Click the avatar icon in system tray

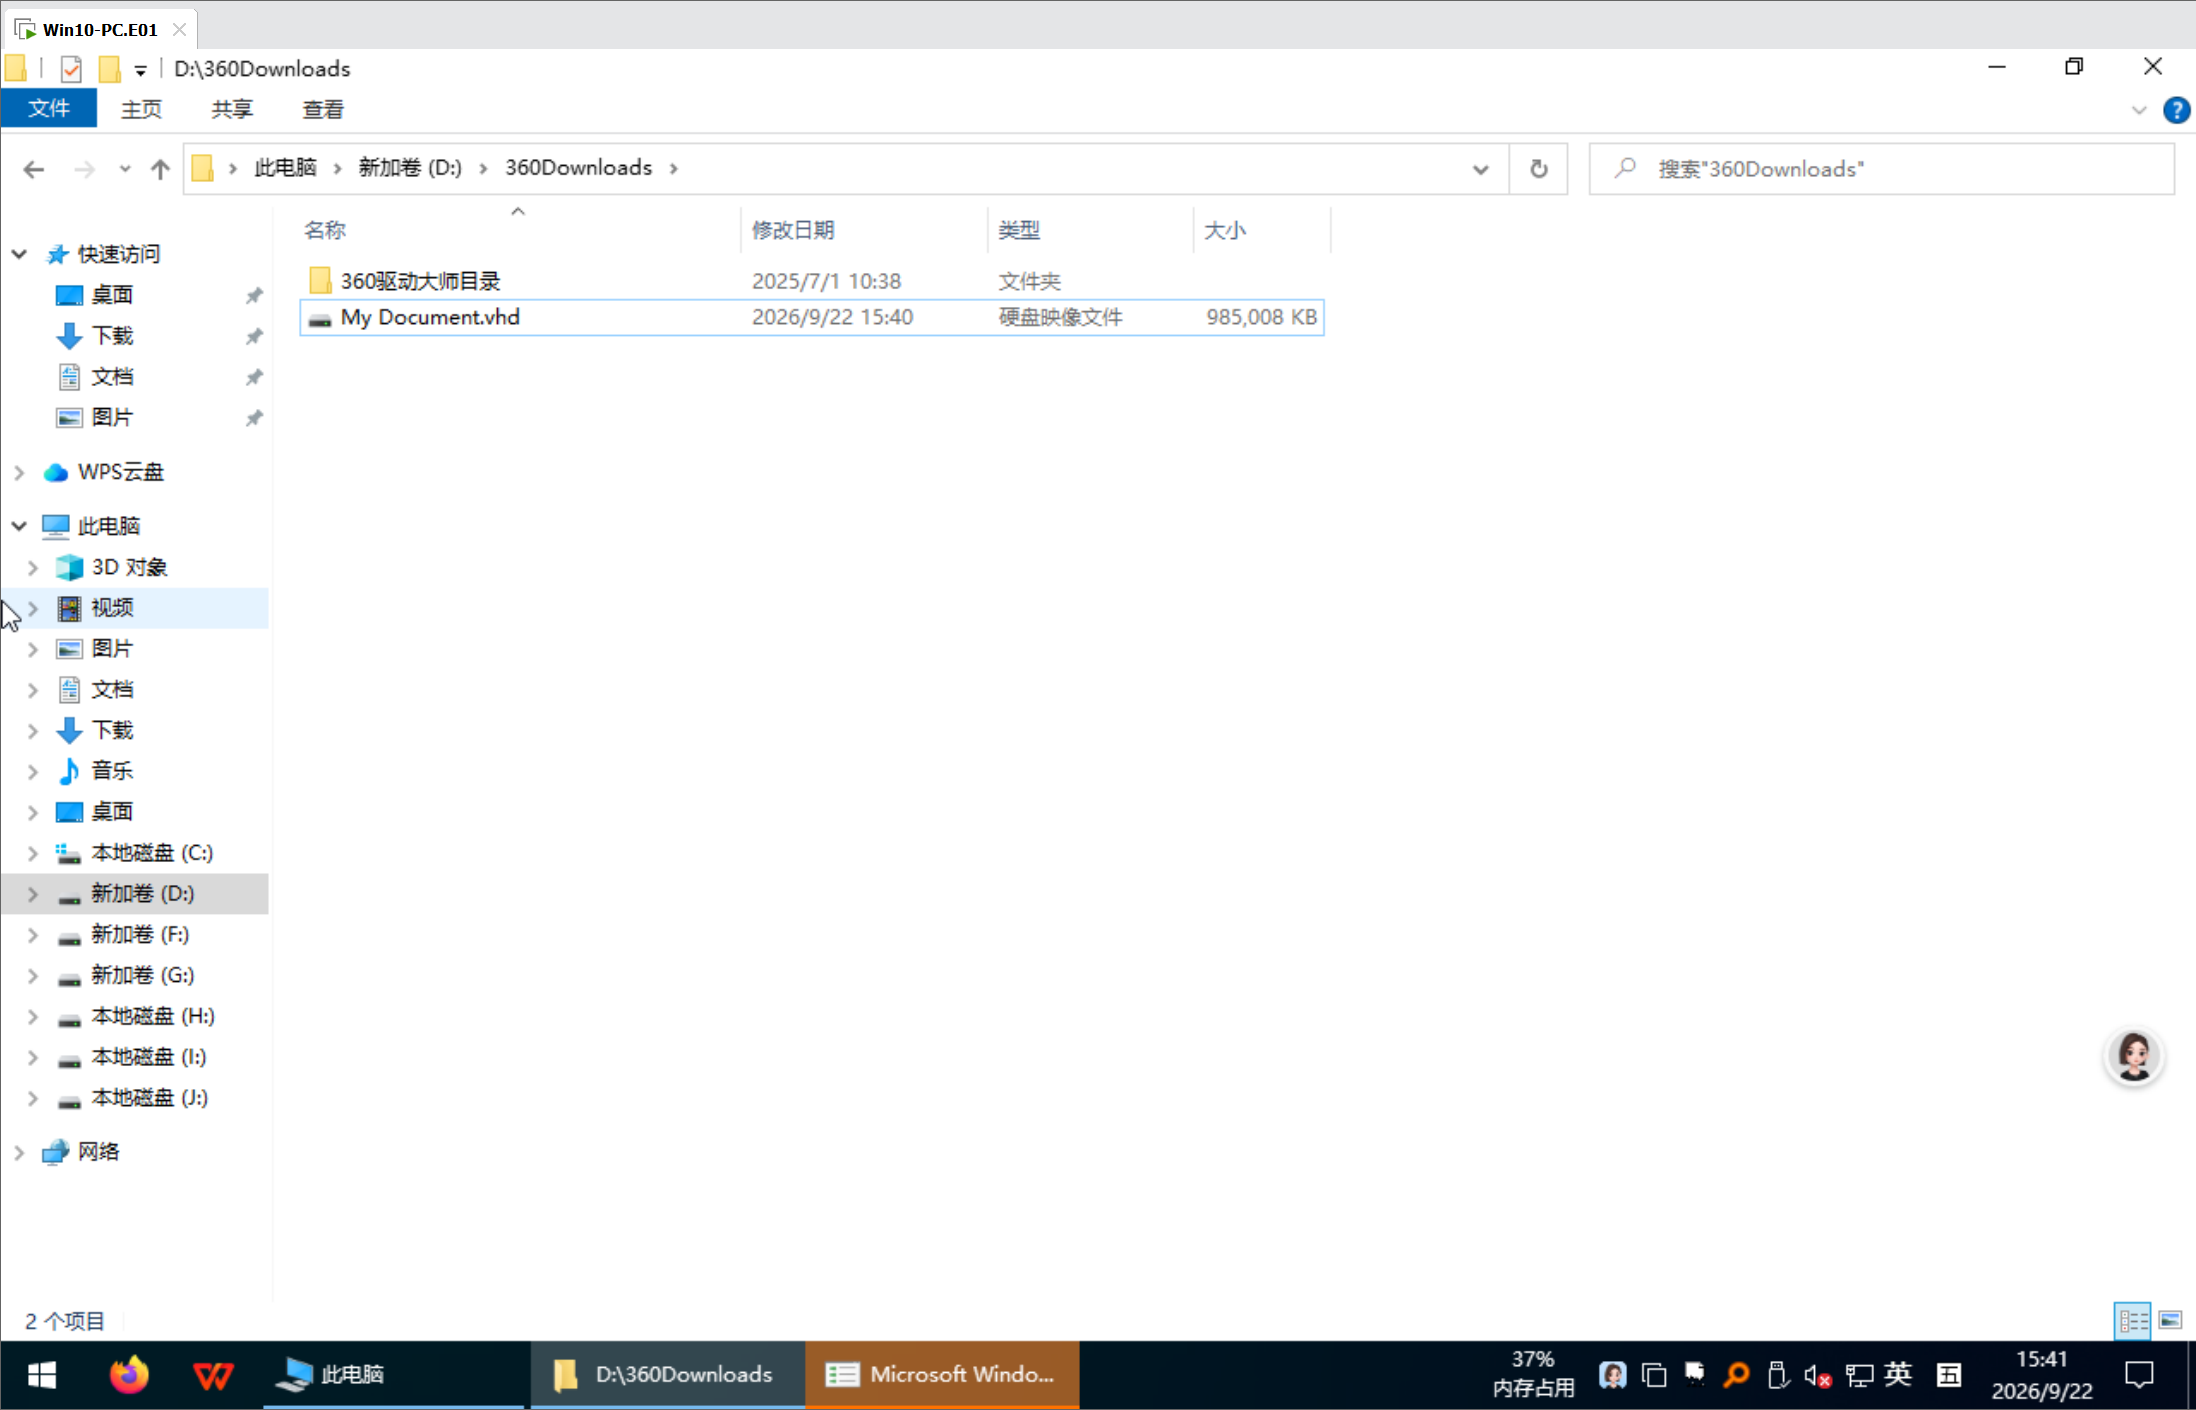pos(1612,1375)
